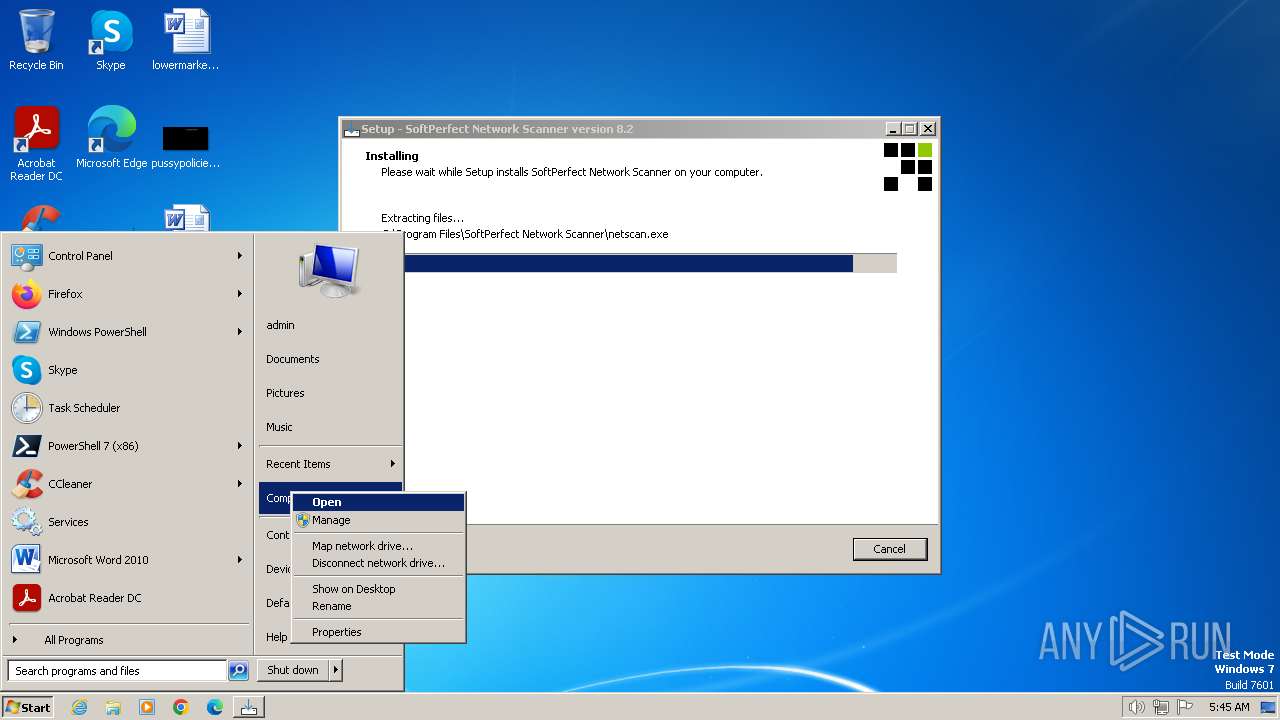Viewport: 1280px width, 720px height.
Task: Click the Shut down button
Action: pyautogui.click(x=293, y=670)
